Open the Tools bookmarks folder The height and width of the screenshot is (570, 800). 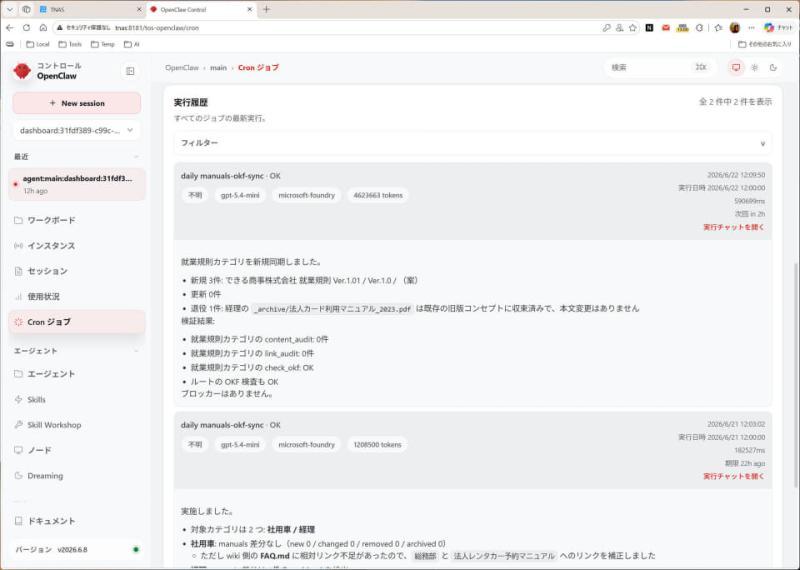point(70,44)
